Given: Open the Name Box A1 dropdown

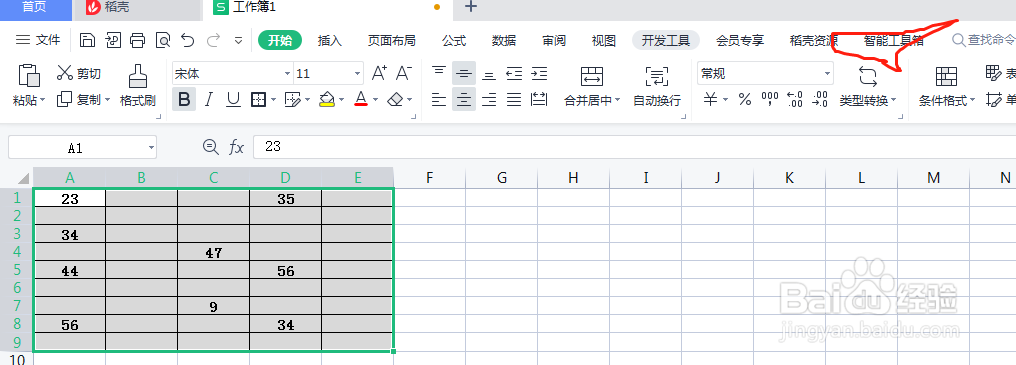Looking at the screenshot, I should pyautogui.click(x=151, y=148).
